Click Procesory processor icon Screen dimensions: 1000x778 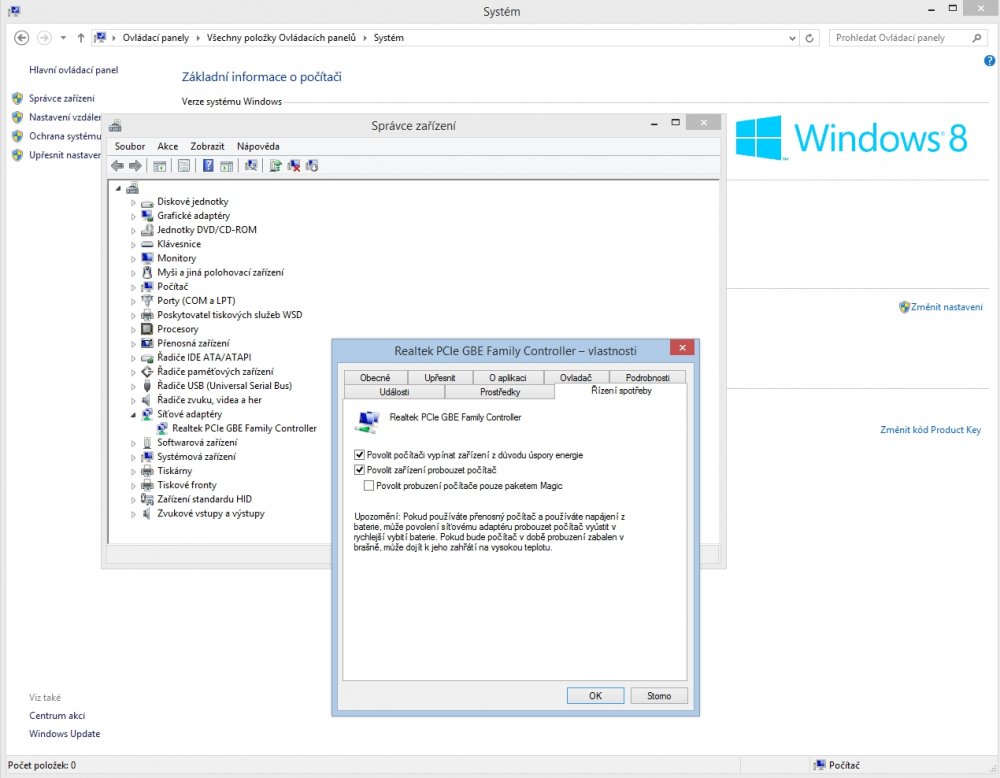[x=147, y=329]
